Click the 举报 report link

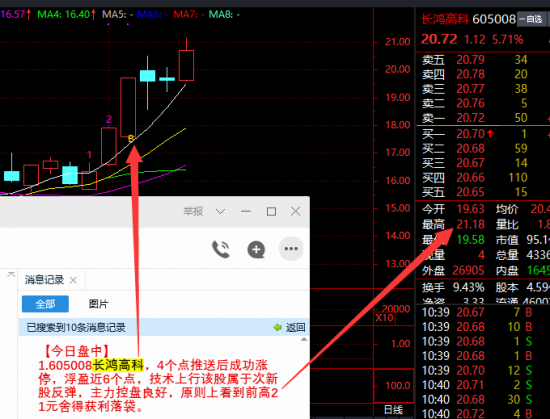tap(193, 211)
